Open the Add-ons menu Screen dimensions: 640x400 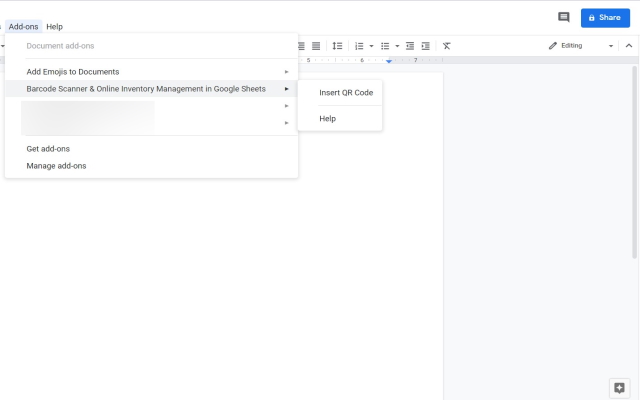[x=23, y=27]
